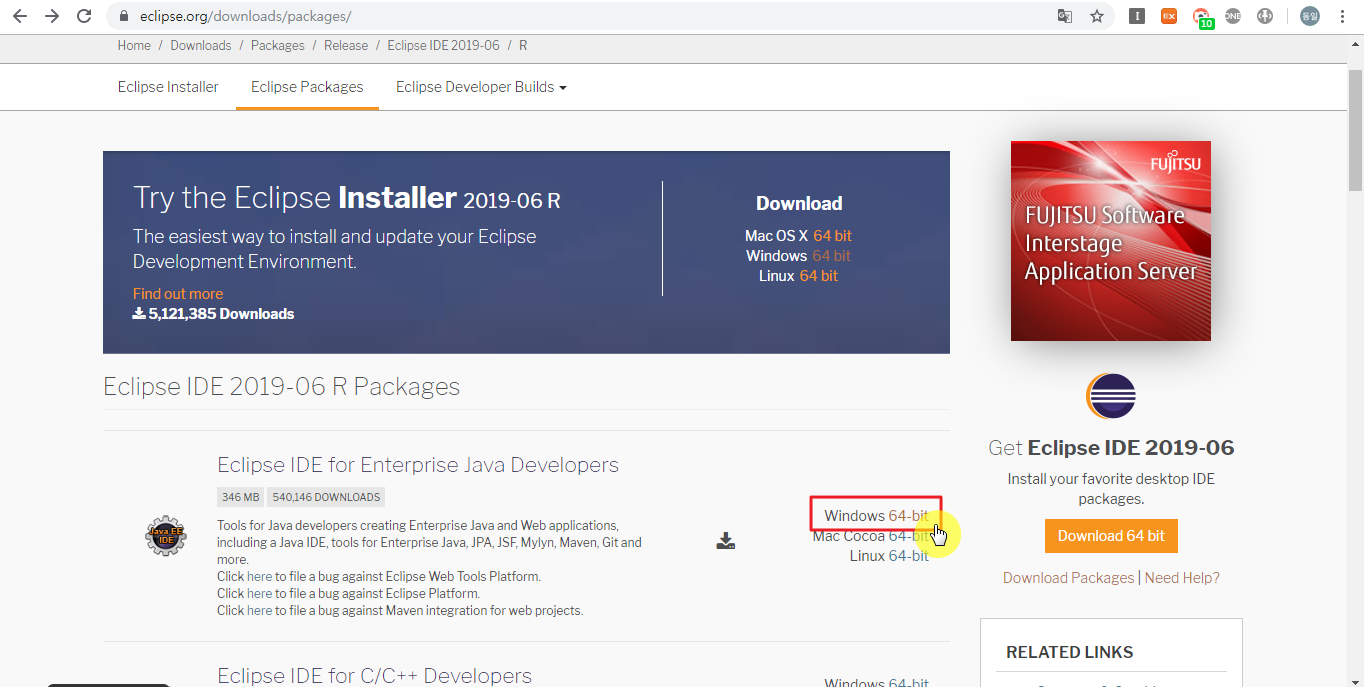Expand Eclipse Developer Builds dropdown
Image resolution: width=1364 pixels, height=687 pixels.
point(481,87)
